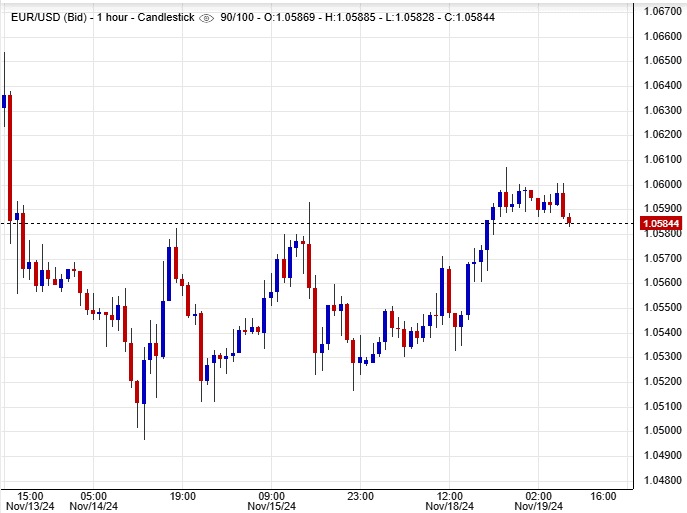
Task: Click the 1.05000 price axis label
Action: click(x=661, y=431)
